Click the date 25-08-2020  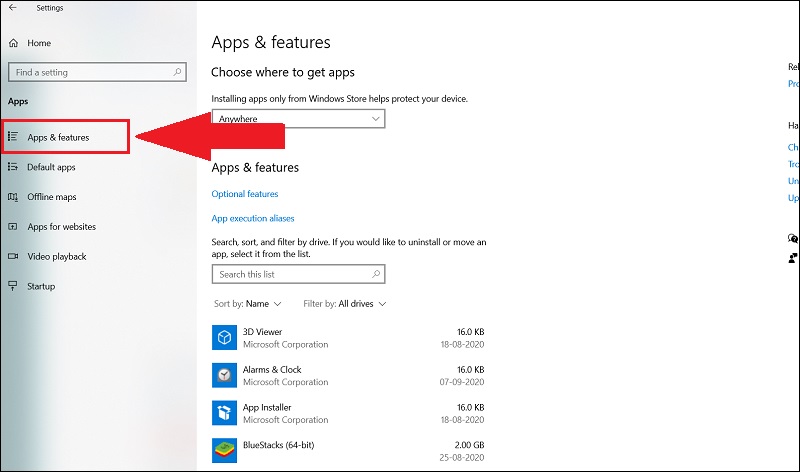pos(462,457)
